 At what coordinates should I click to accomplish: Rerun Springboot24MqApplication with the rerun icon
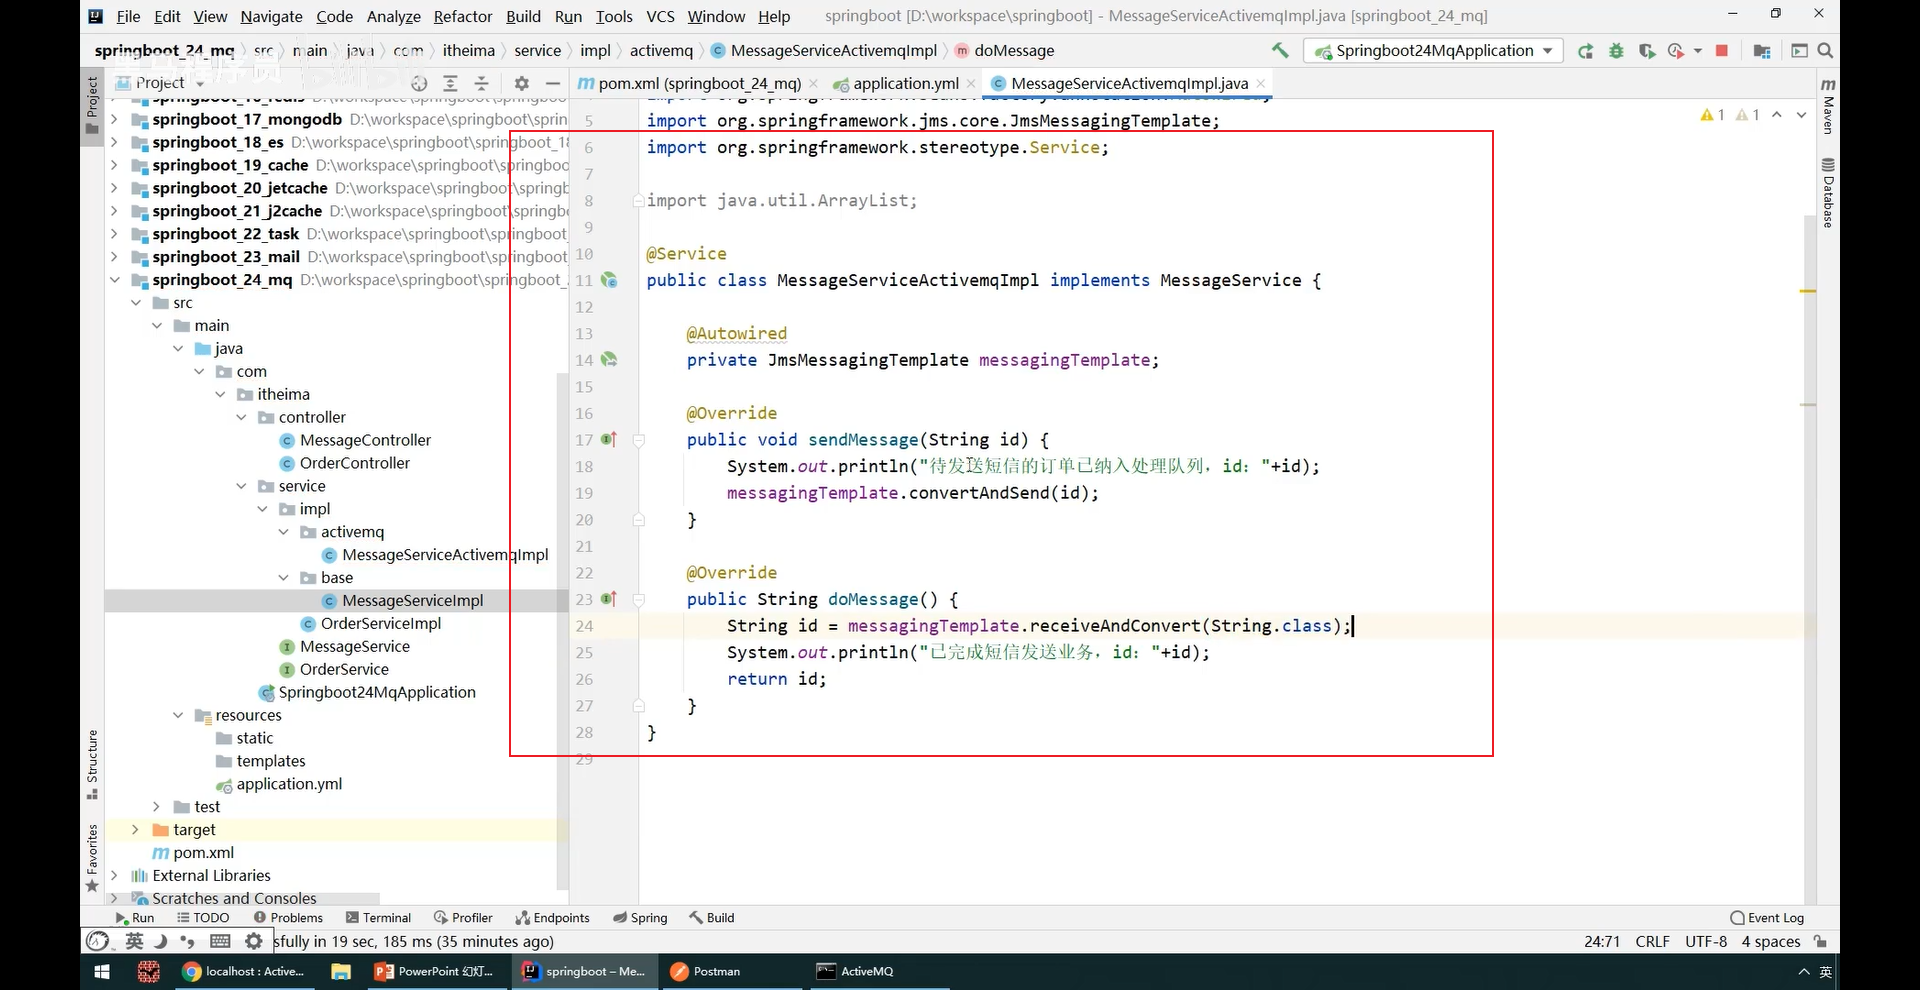pyautogui.click(x=1585, y=51)
